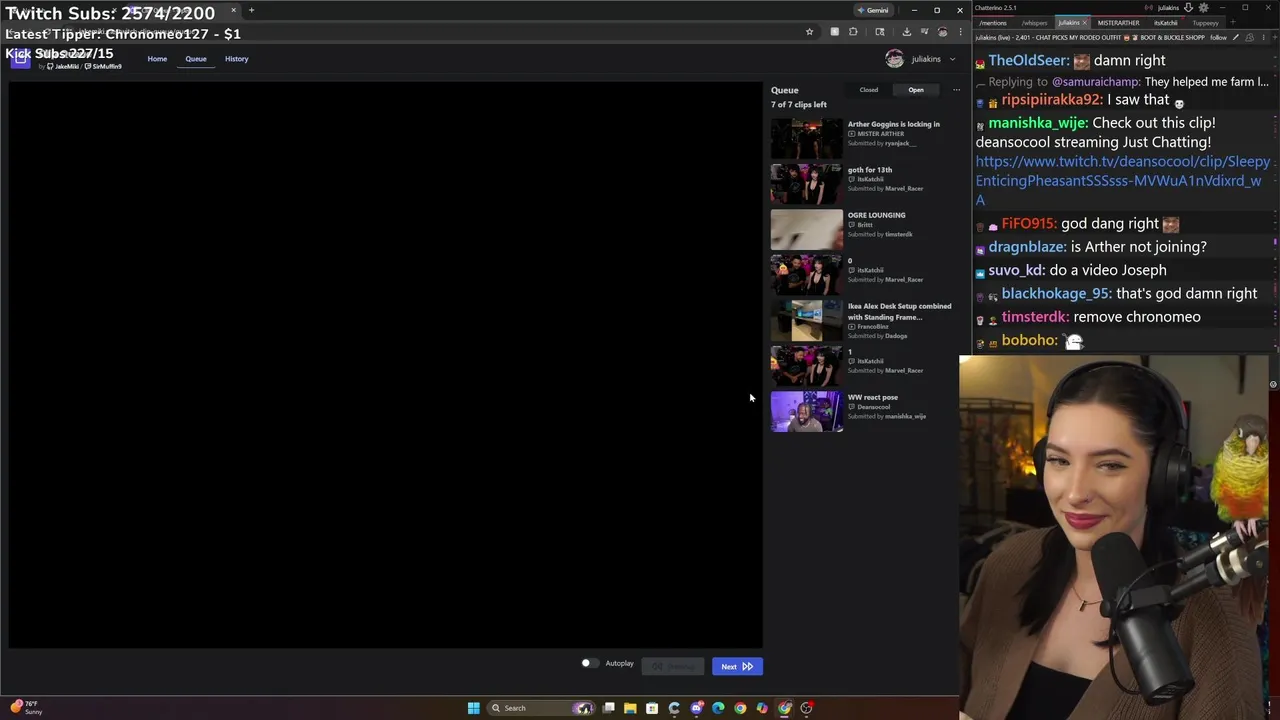The width and height of the screenshot is (1280, 720).
Task: Select the clip titled '0' by itsKatchii
Action: (850, 261)
